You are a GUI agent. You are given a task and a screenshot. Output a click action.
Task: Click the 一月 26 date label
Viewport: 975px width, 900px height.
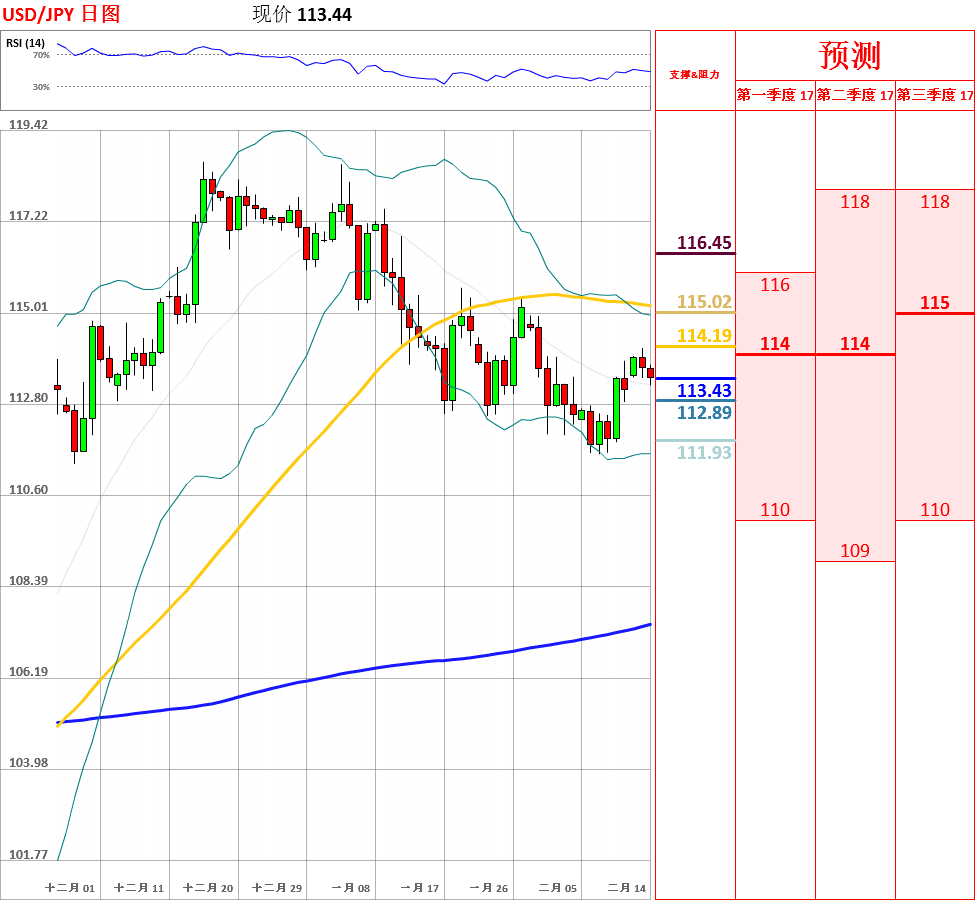[489, 888]
